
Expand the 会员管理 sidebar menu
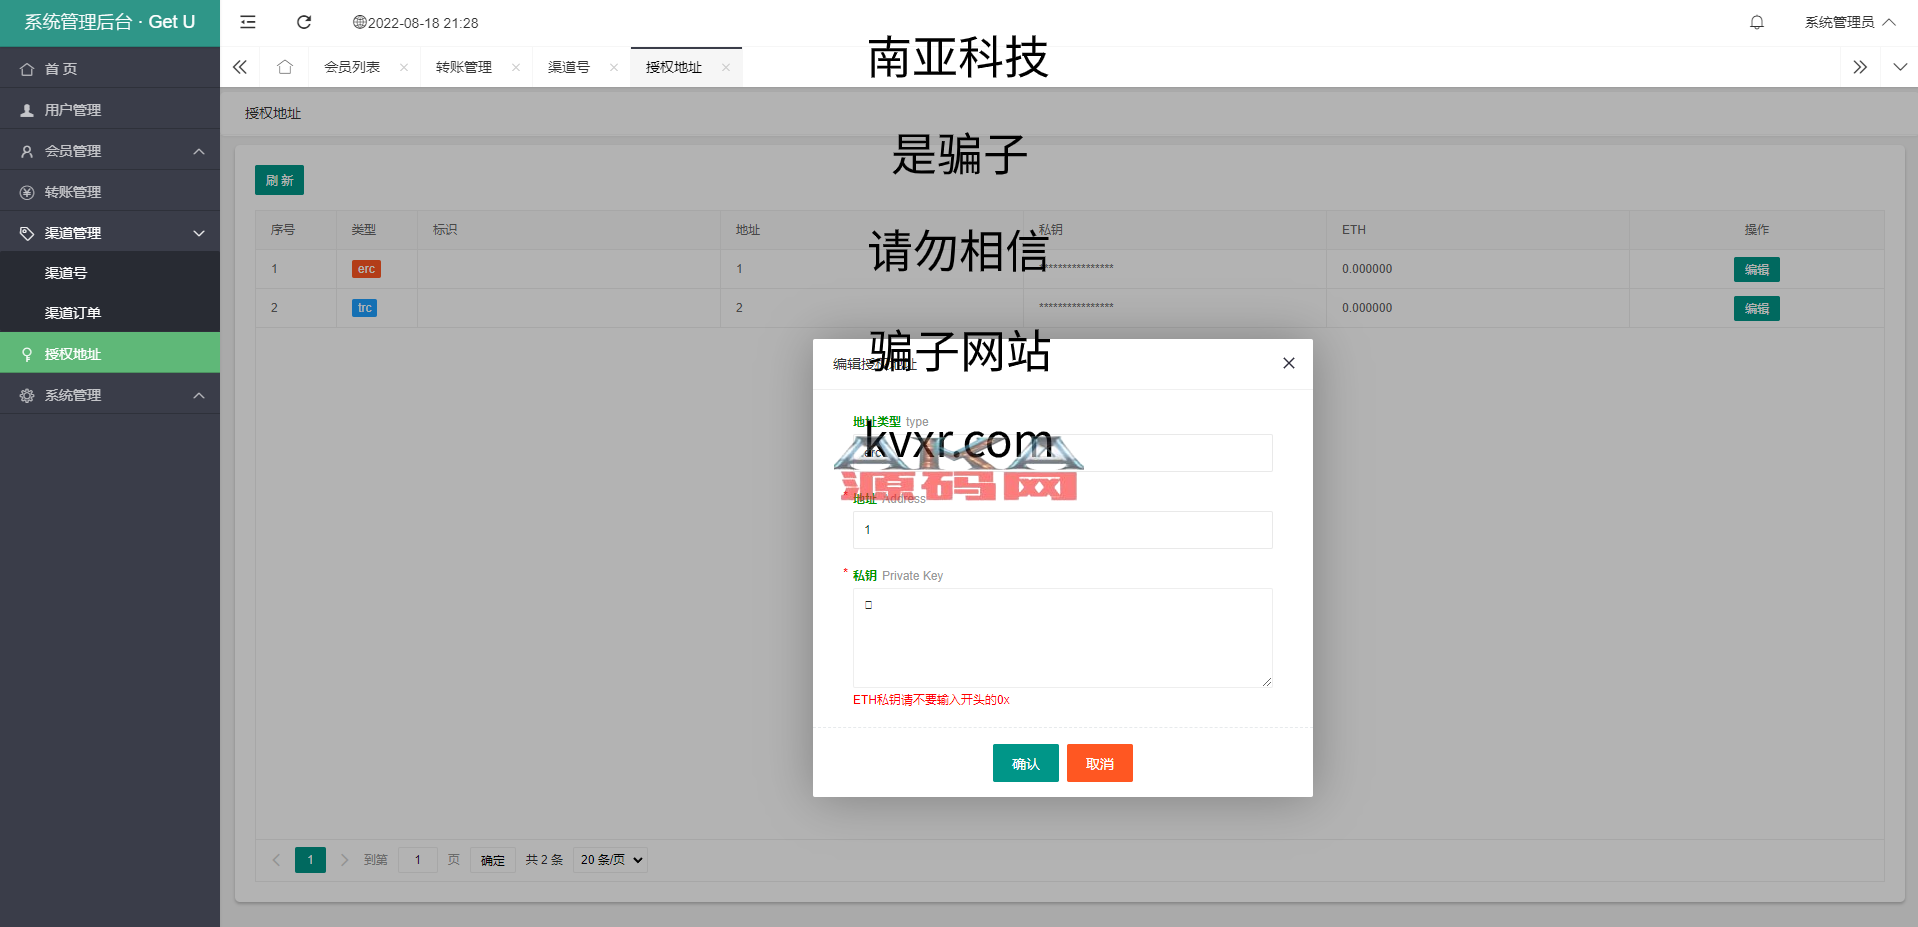(110, 151)
